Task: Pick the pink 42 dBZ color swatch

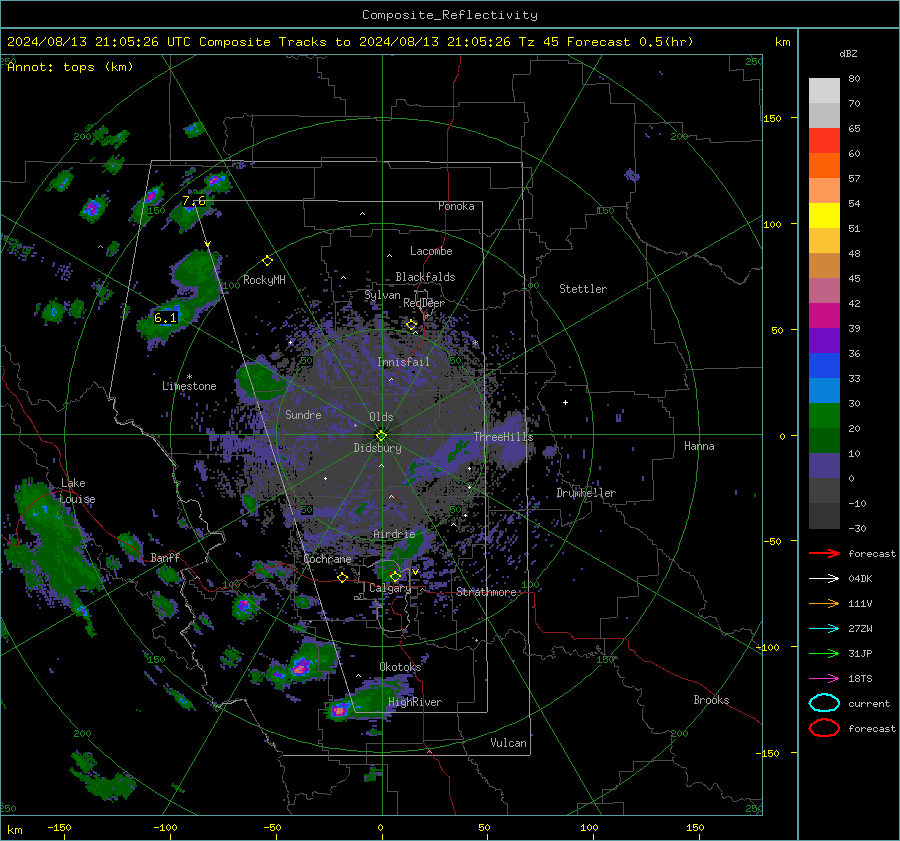Action: (x=824, y=291)
